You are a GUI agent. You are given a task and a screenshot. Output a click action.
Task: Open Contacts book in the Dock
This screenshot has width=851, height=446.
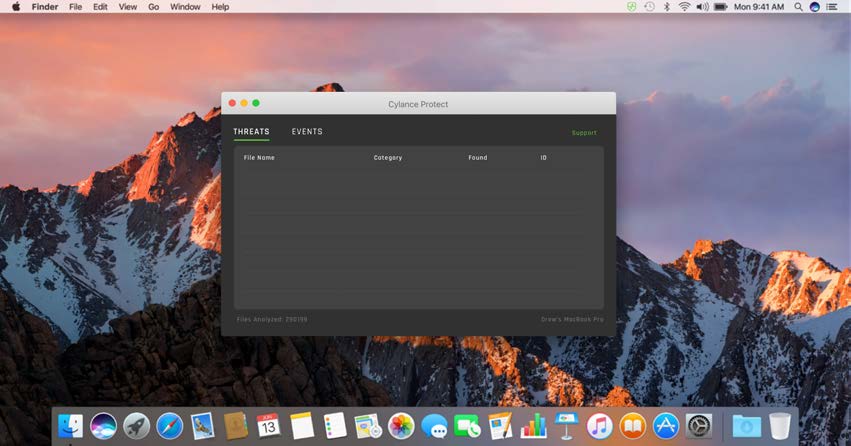[x=236, y=425]
